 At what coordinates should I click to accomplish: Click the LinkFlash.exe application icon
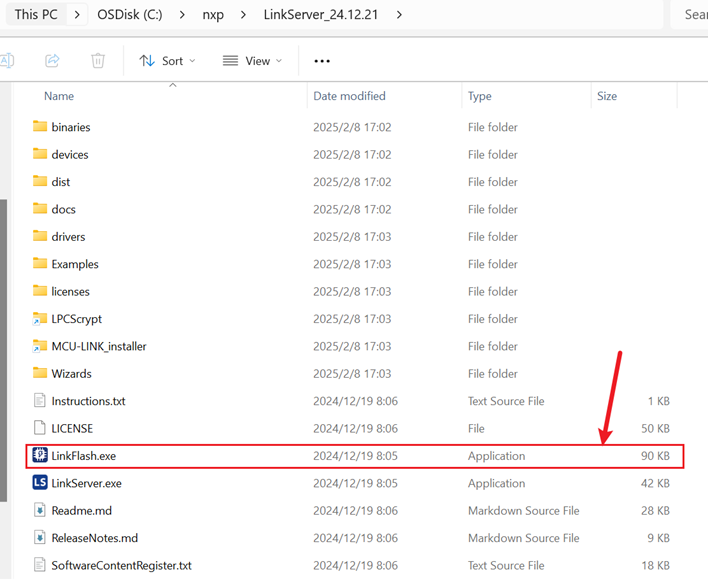(40, 456)
